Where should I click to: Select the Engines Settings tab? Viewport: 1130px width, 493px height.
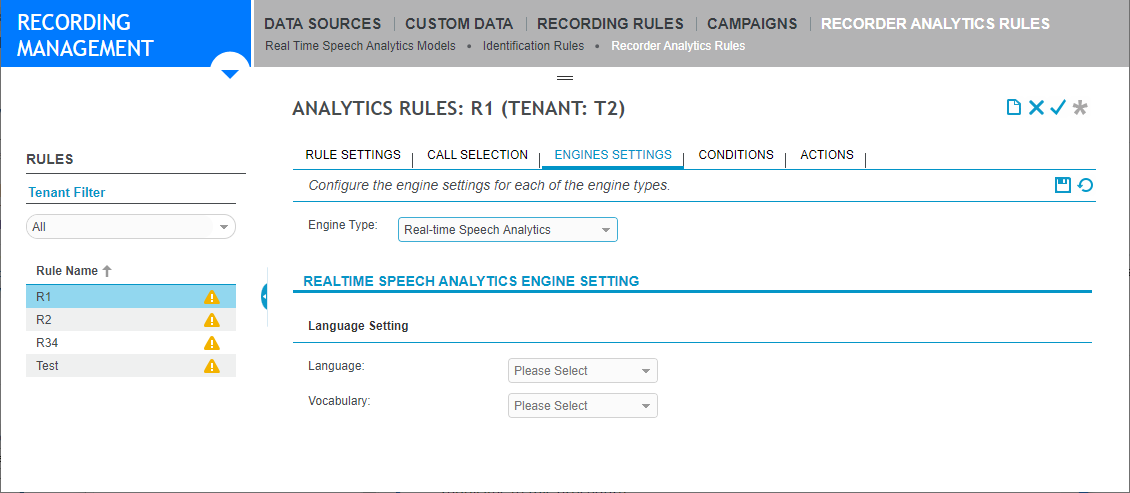pyautogui.click(x=613, y=155)
